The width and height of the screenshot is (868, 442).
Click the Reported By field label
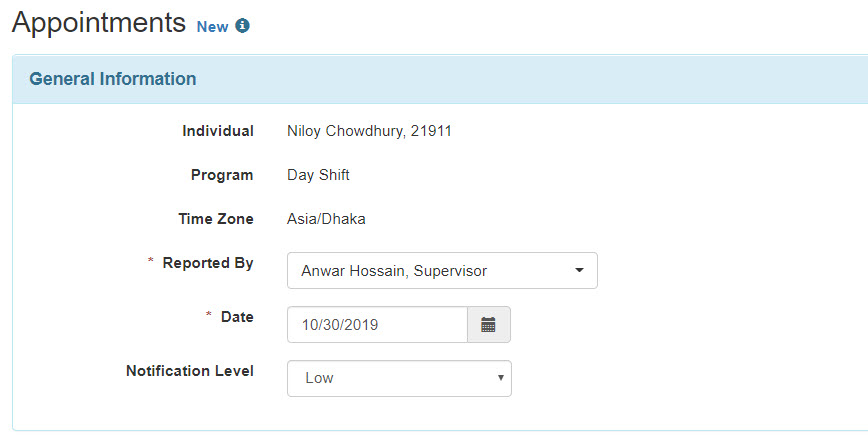[x=208, y=263]
